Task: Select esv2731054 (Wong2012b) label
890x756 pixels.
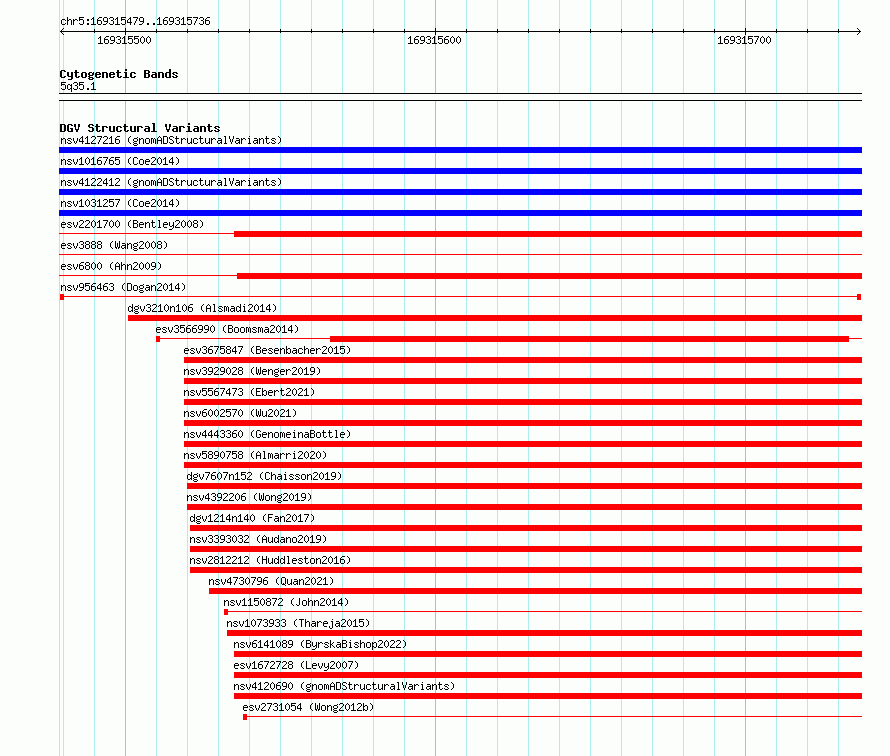Action: (x=308, y=707)
